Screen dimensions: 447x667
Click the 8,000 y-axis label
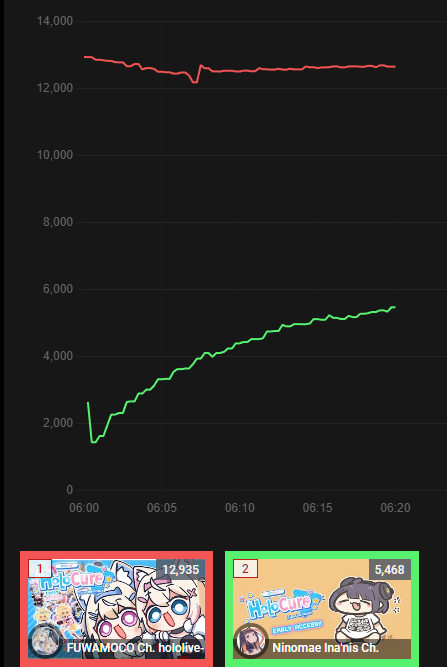[x=58, y=222]
